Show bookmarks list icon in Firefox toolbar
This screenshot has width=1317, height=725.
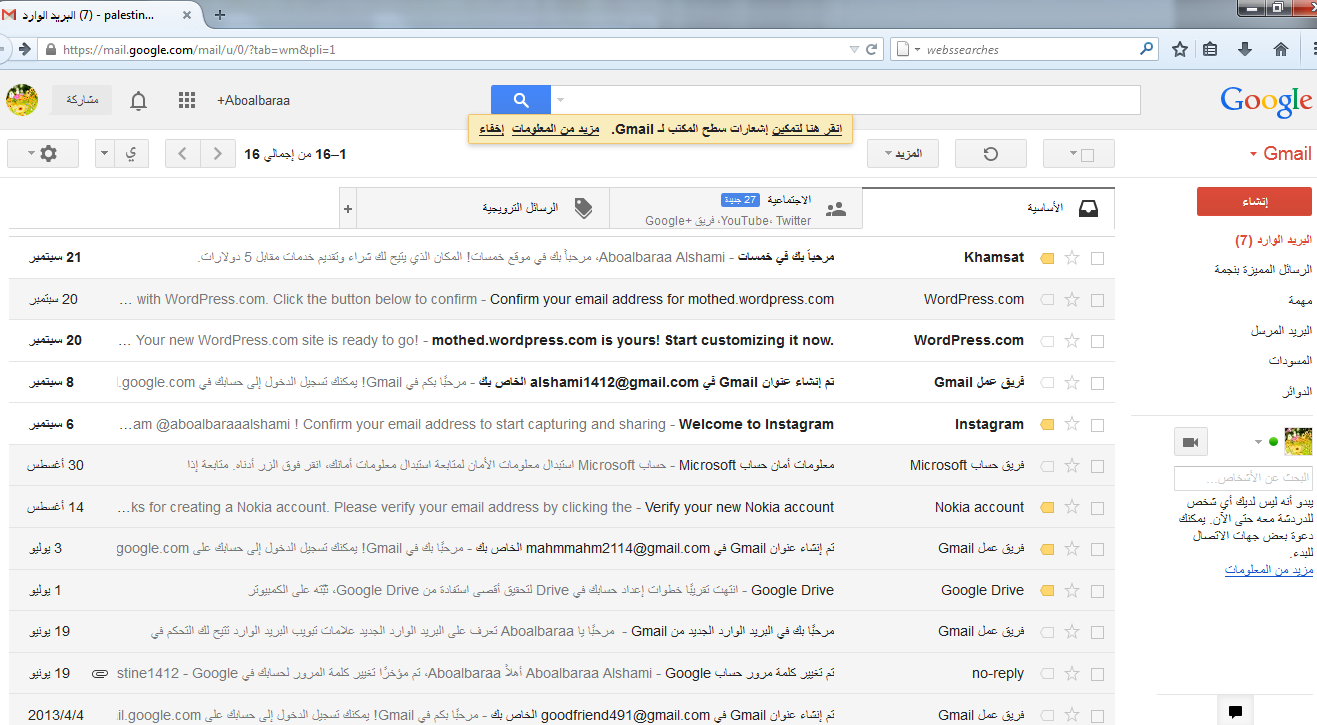coord(1210,49)
